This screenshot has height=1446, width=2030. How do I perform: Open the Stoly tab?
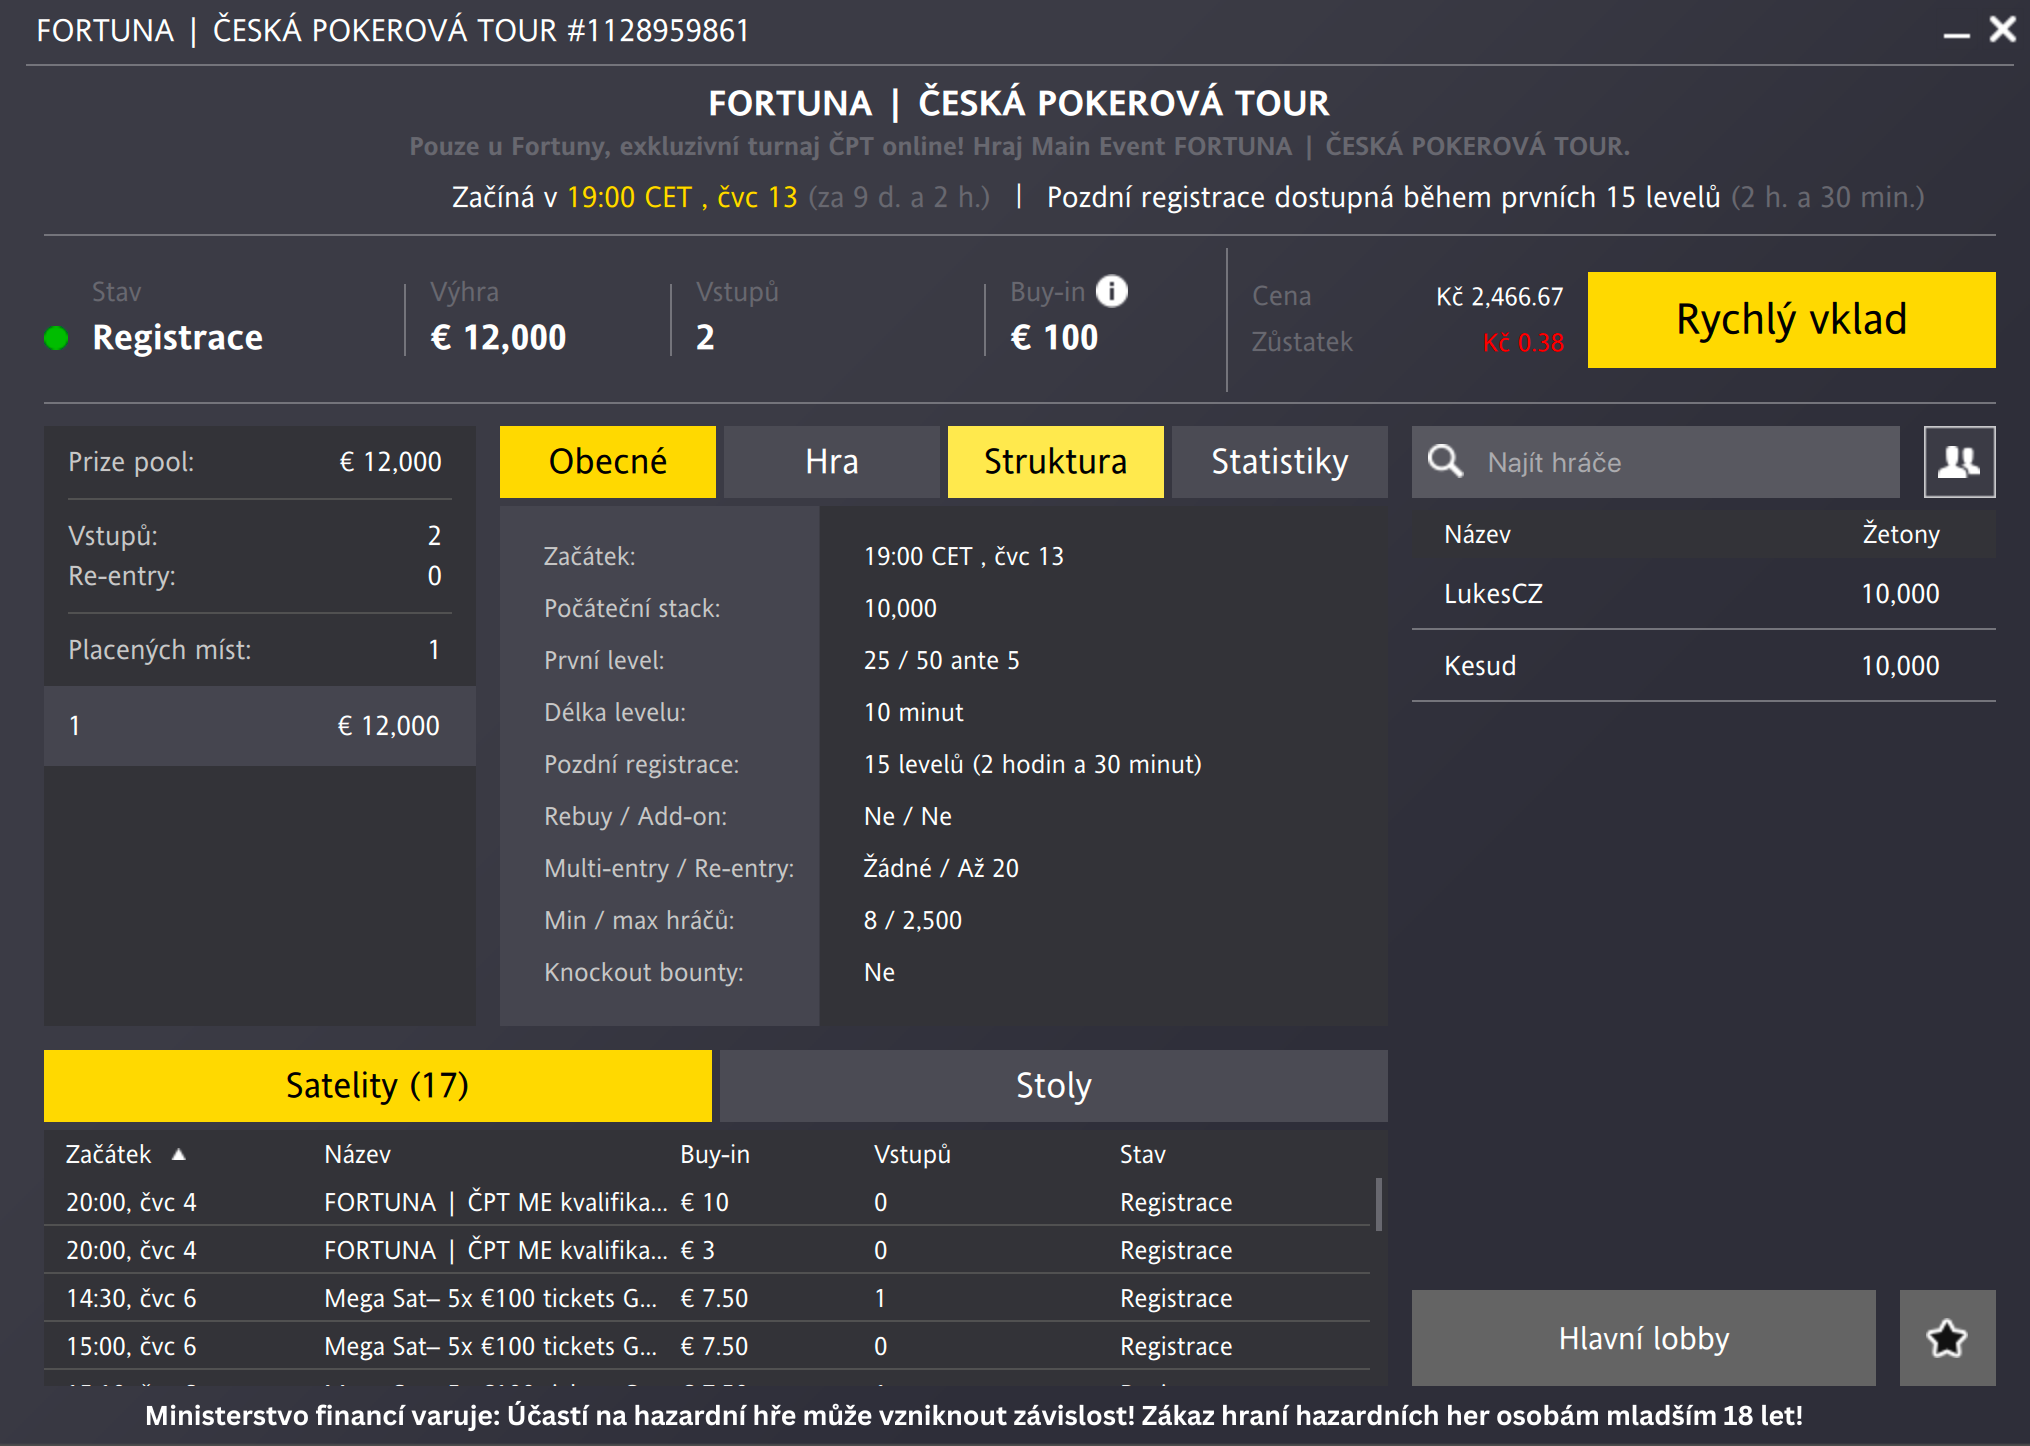(1053, 1085)
